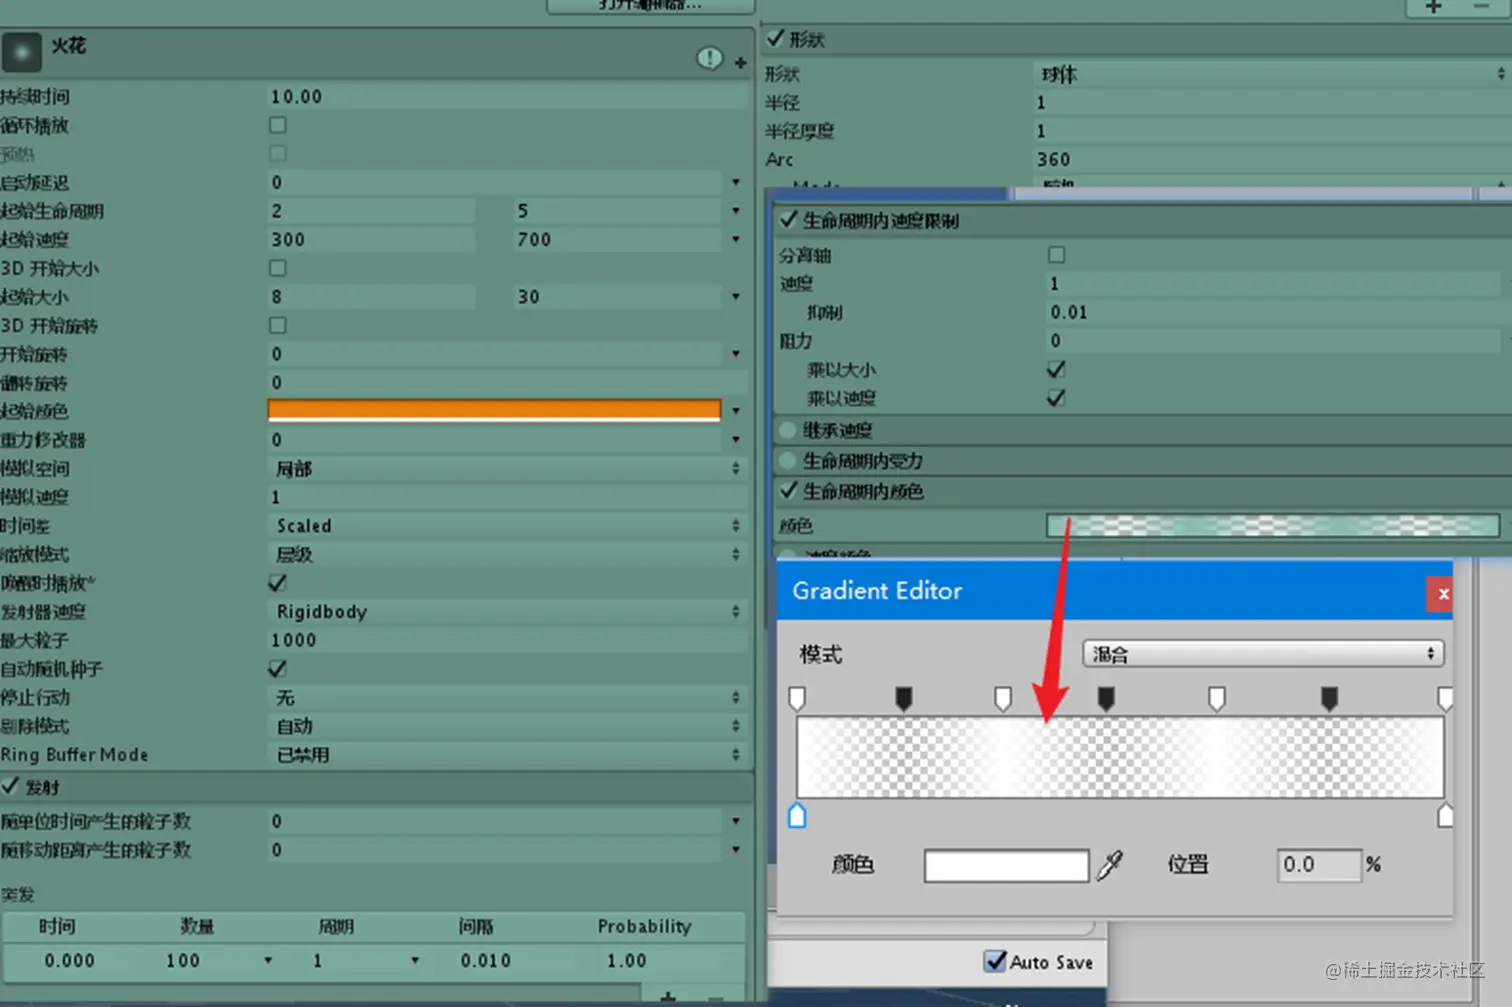
Task: Toggle the 3D 开始旋转 checkbox
Action: pyautogui.click(x=278, y=325)
